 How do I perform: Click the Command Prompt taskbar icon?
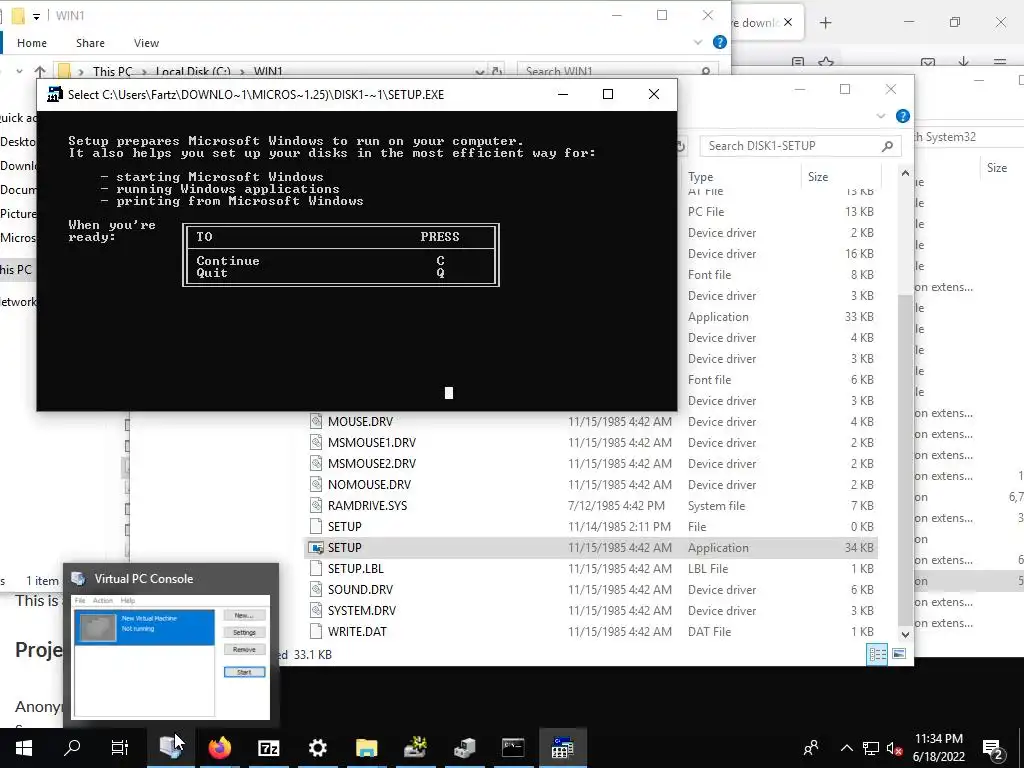(x=513, y=748)
